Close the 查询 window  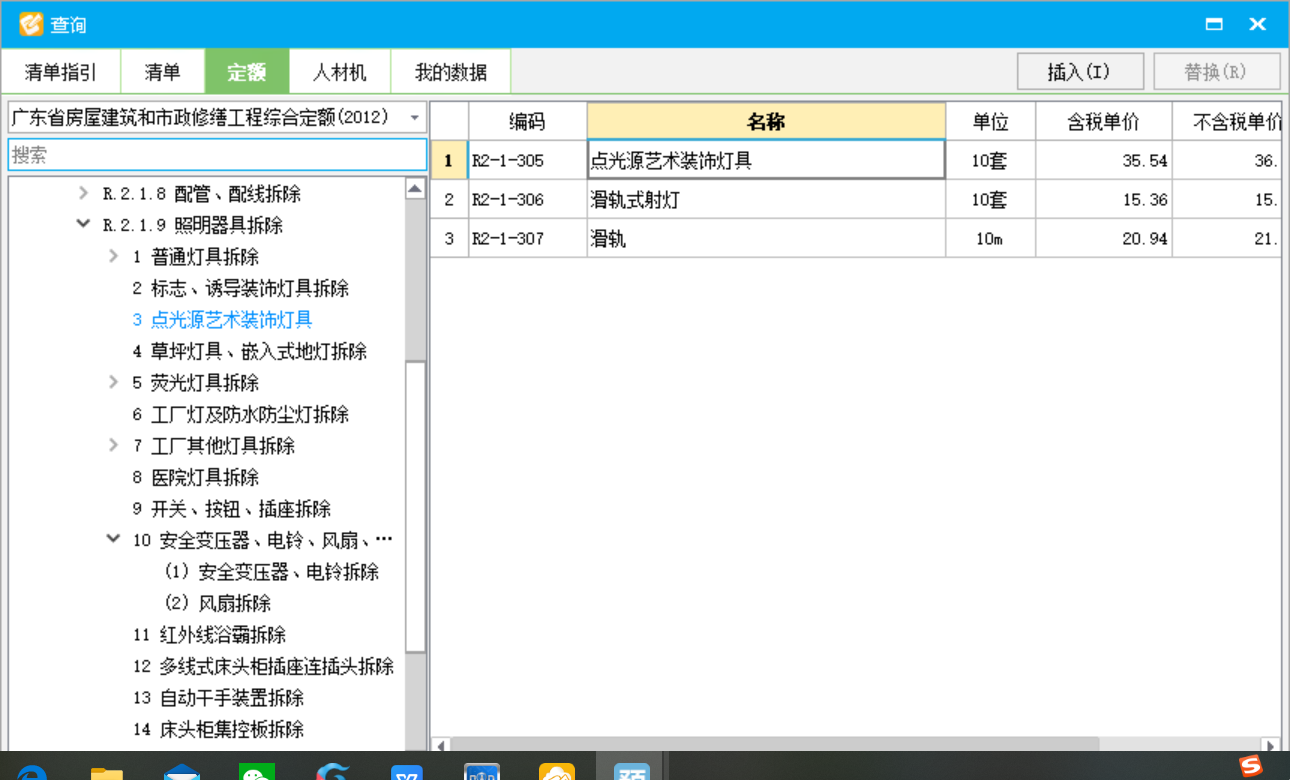tap(1258, 24)
